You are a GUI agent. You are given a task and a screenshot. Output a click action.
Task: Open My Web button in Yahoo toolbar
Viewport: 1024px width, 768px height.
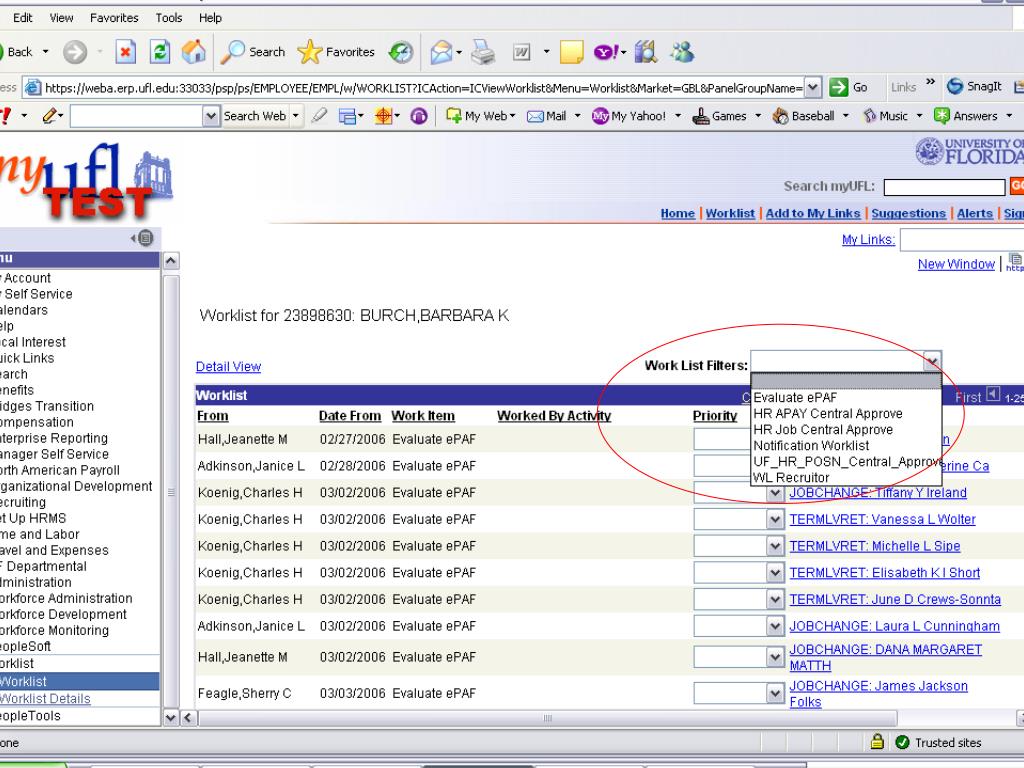pyautogui.click(x=480, y=116)
